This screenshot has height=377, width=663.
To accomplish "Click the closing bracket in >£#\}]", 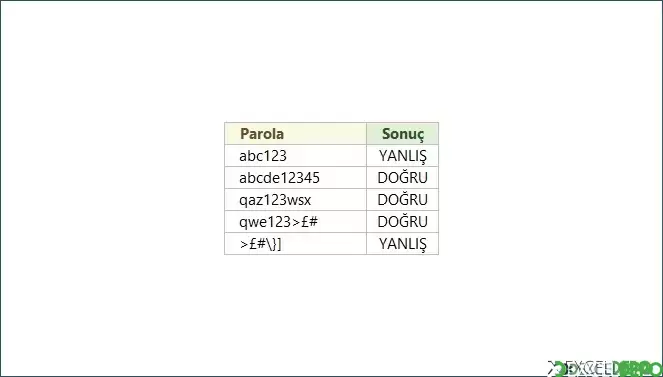I will [x=279, y=244].
